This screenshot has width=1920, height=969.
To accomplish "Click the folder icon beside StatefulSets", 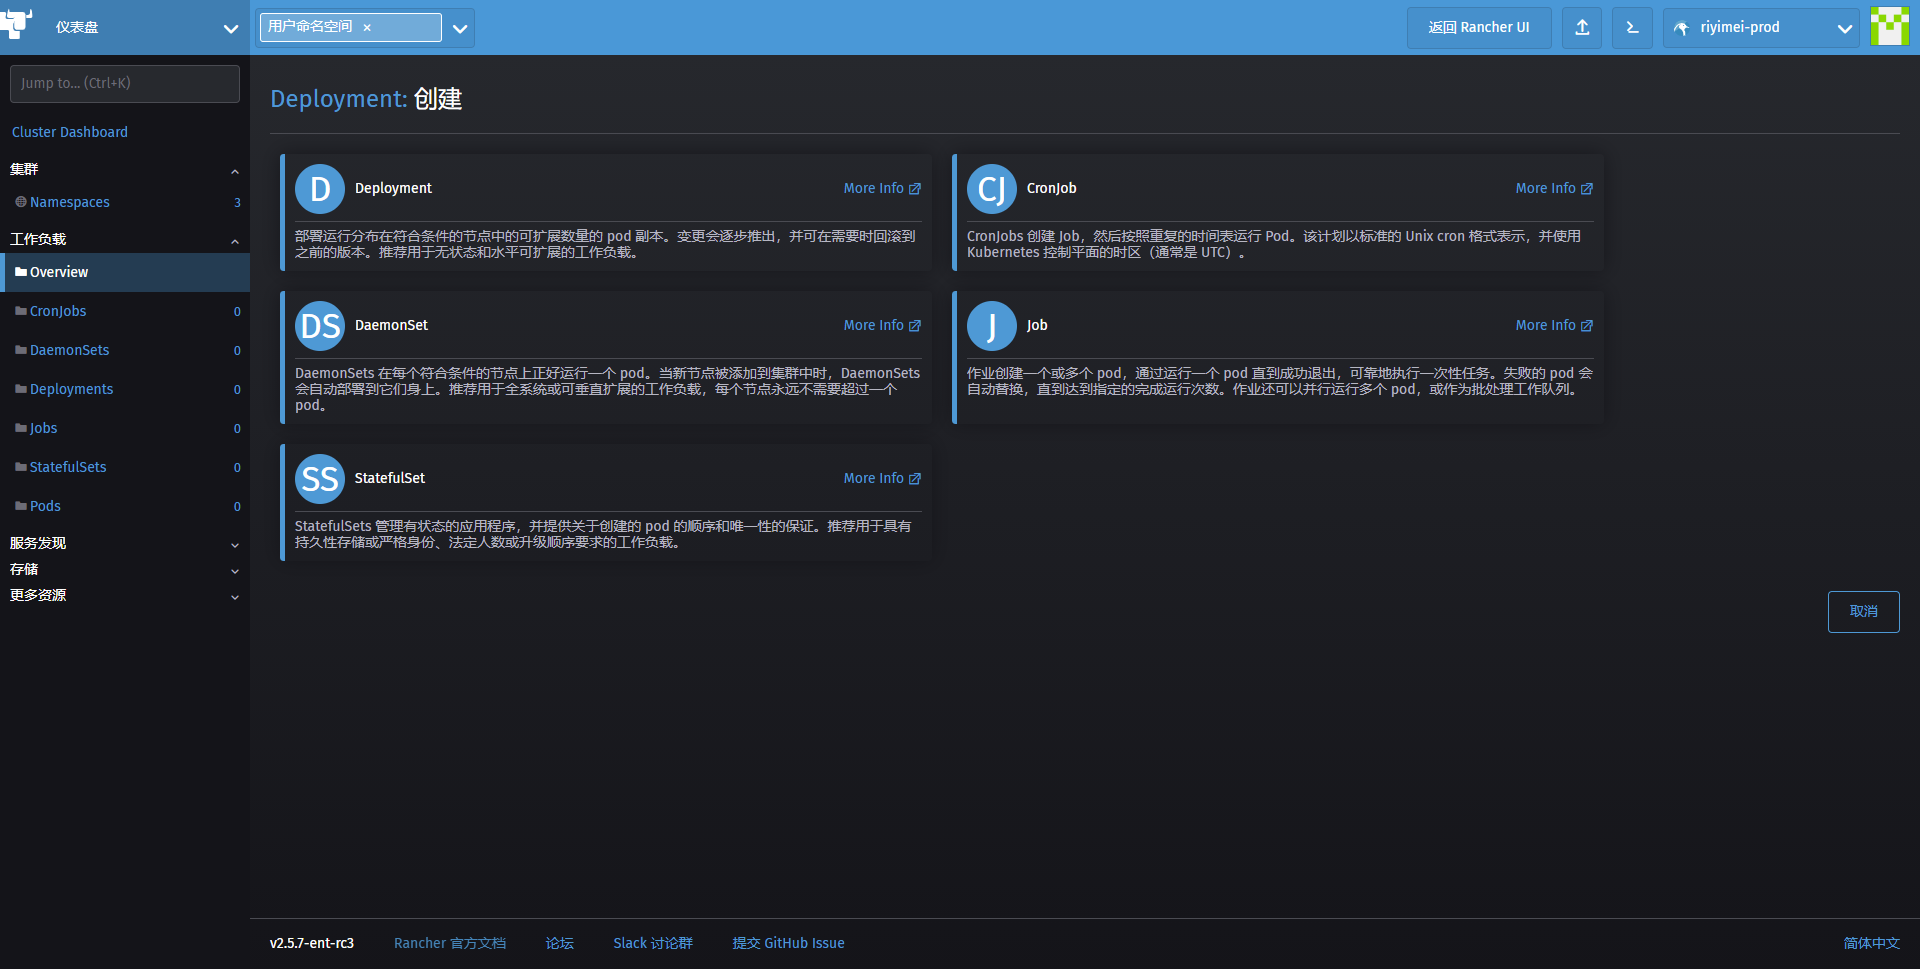I will click(x=21, y=467).
